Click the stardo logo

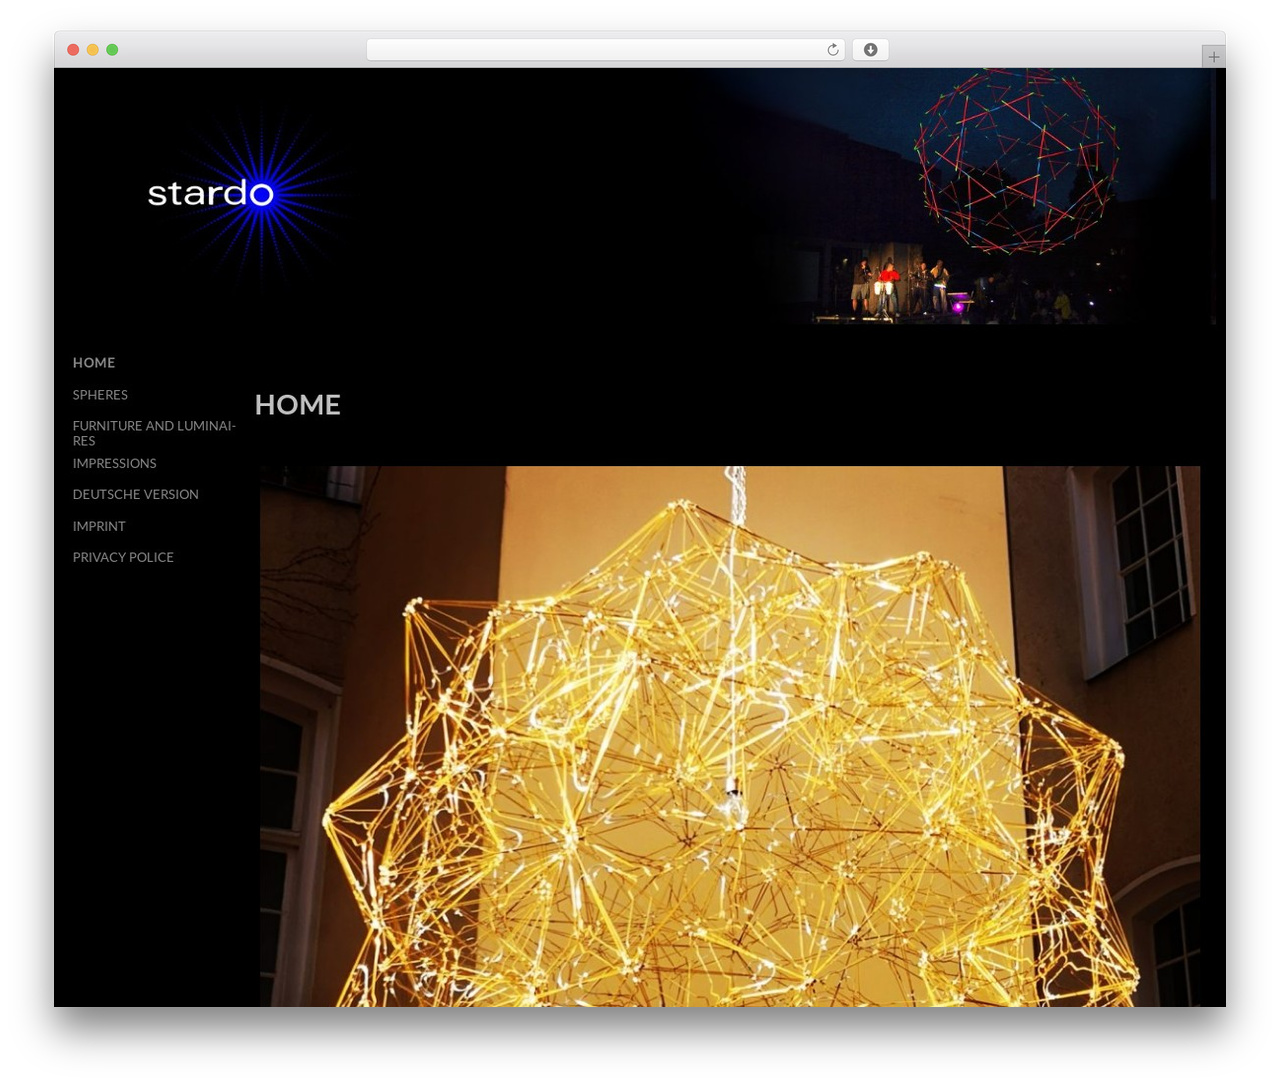[x=211, y=193]
